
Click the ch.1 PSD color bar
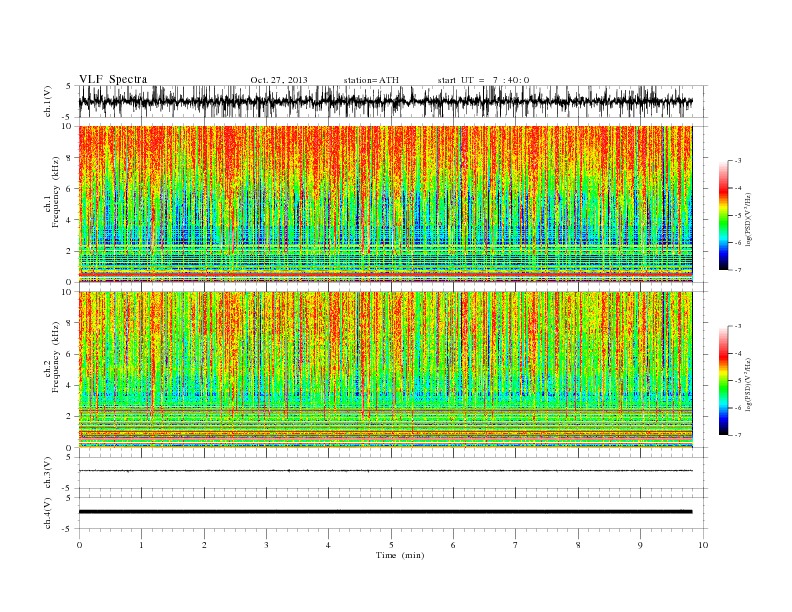723,215
